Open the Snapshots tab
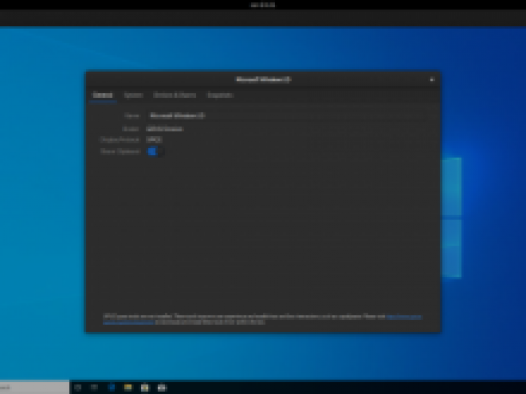Viewport: 526px width, 394px height. [220, 95]
